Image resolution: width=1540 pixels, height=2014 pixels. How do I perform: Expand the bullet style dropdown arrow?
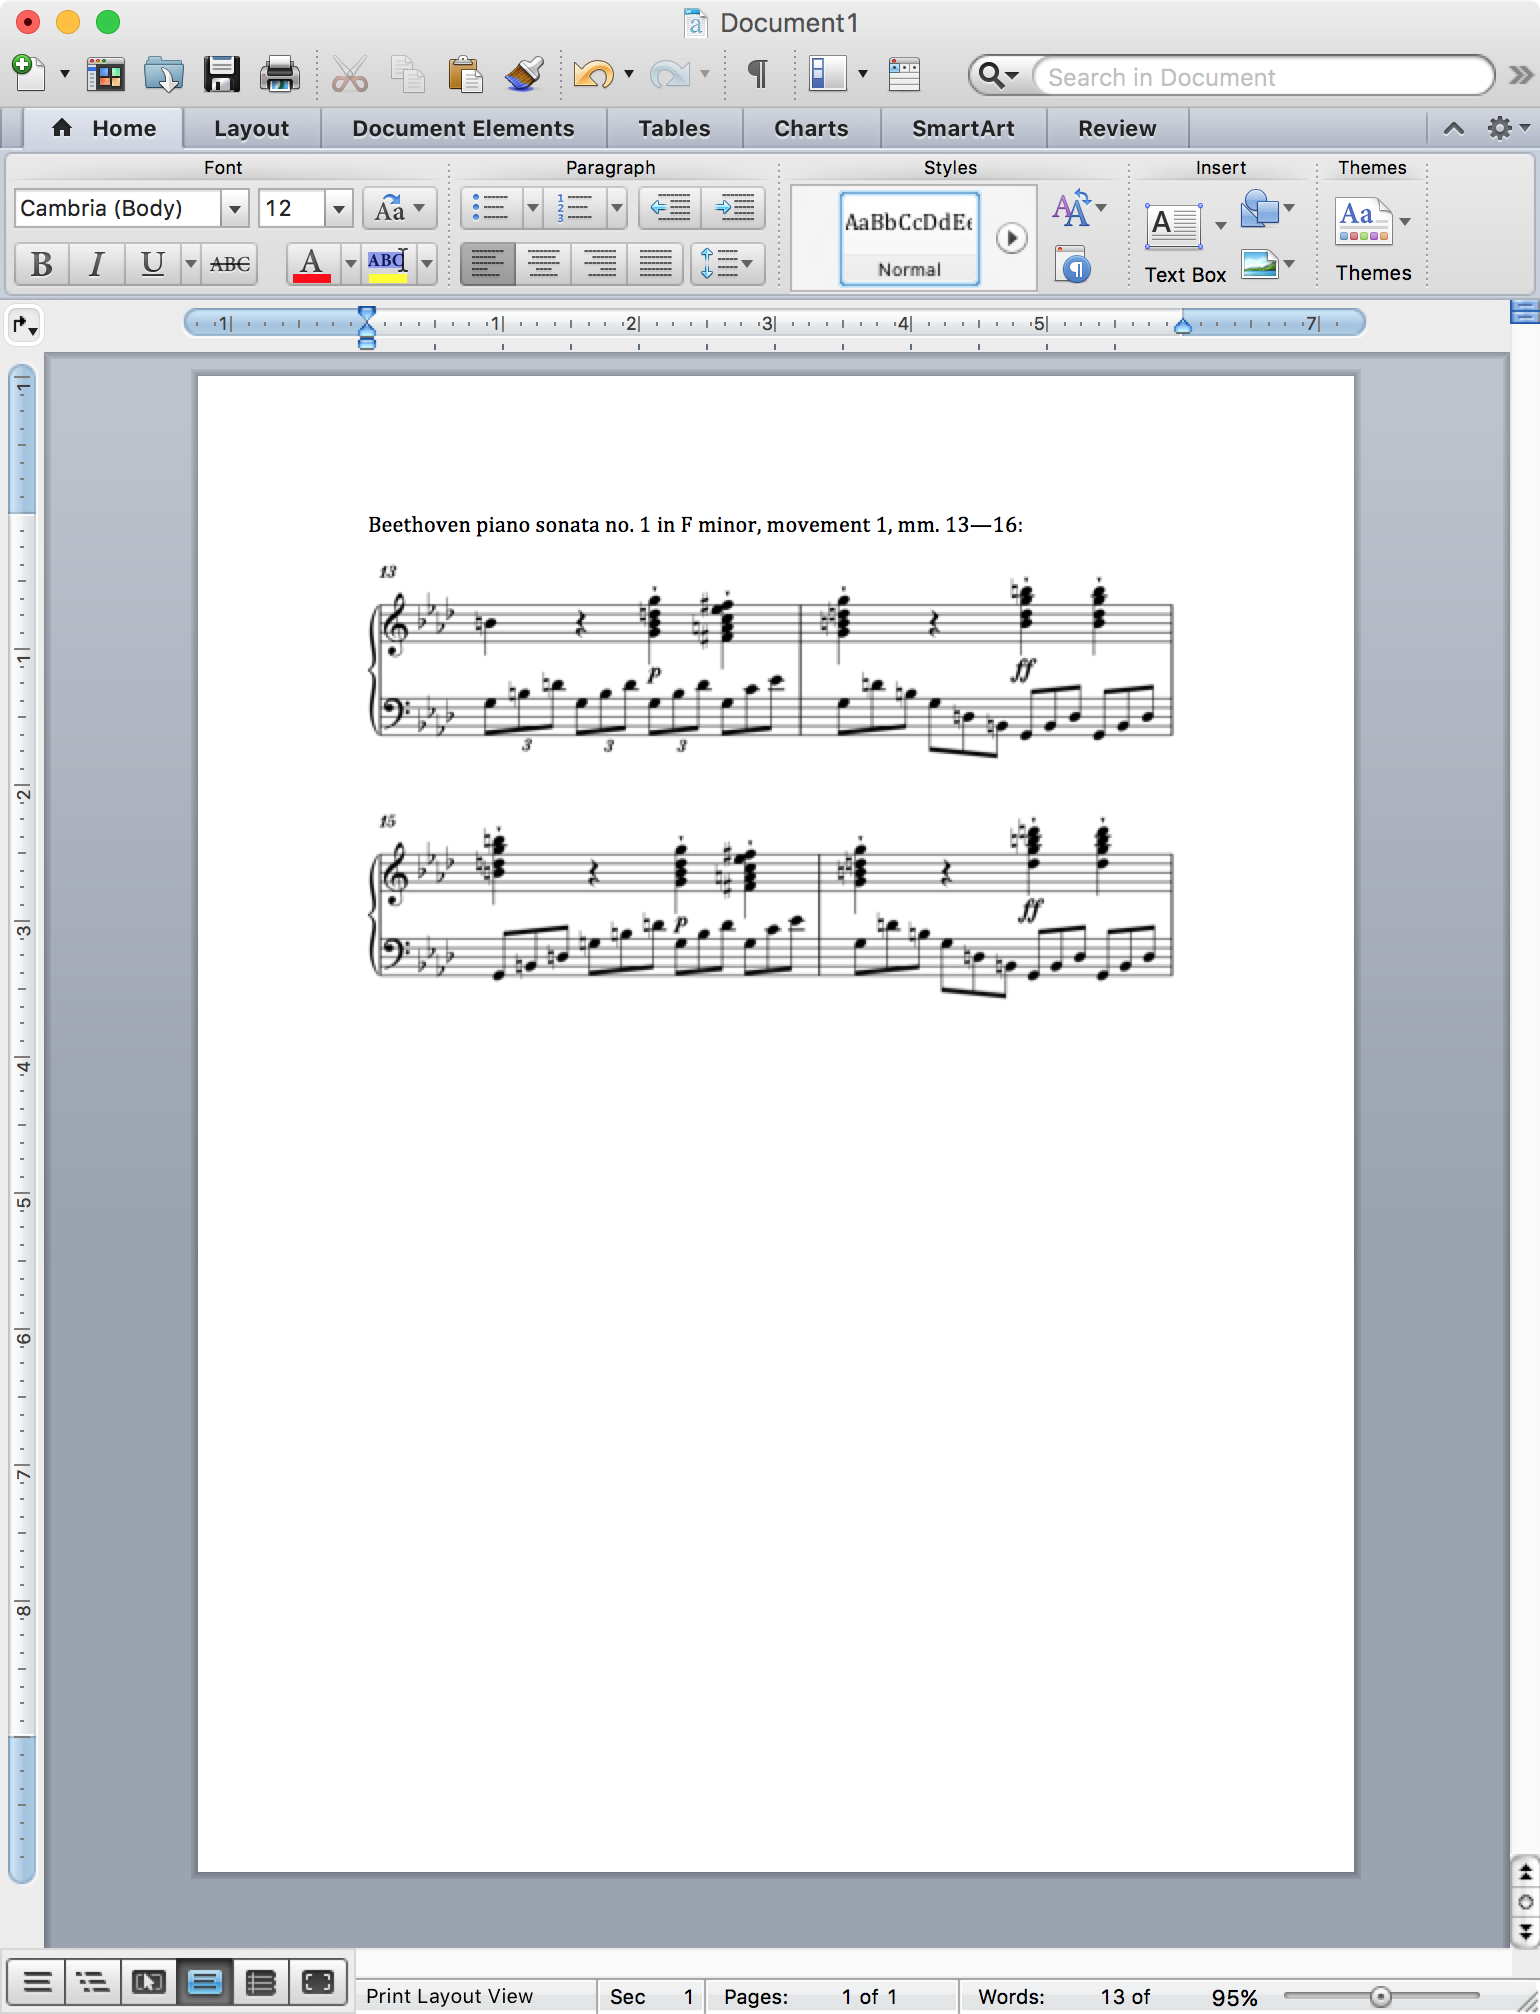coord(533,208)
